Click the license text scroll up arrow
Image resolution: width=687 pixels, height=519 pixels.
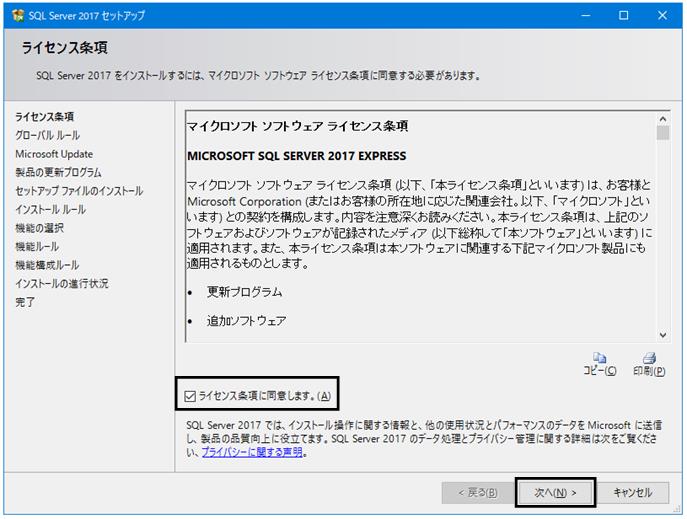tap(663, 119)
